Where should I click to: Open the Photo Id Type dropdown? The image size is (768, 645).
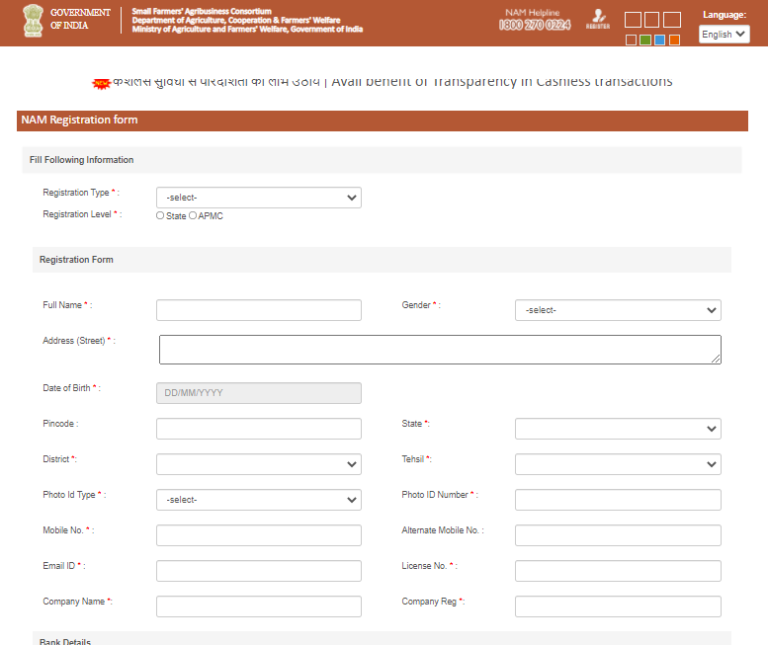point(259,500)
